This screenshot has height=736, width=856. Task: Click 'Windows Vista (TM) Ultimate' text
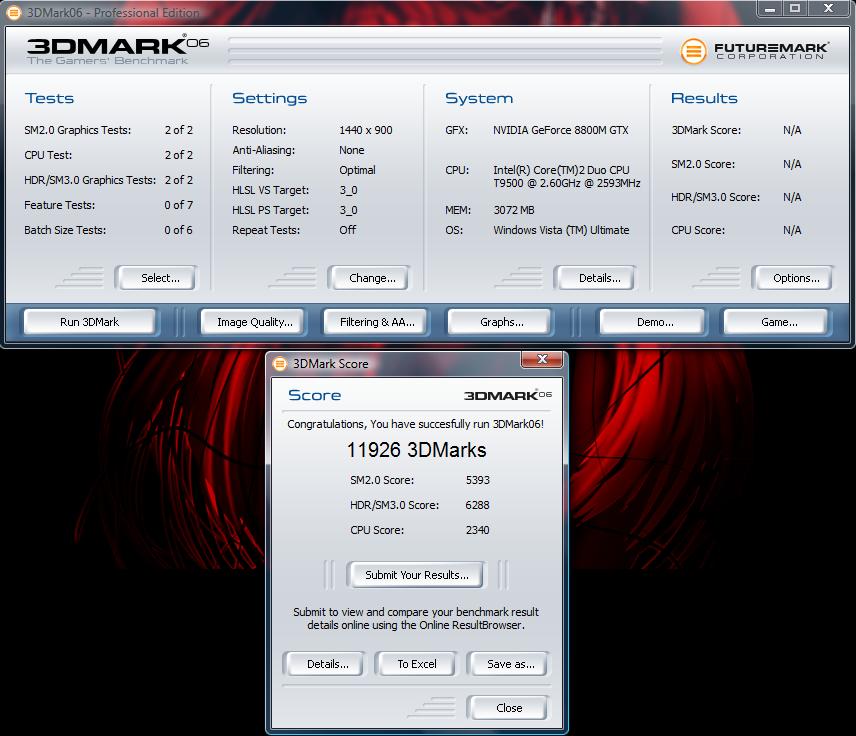pyautogui.click(x=561, y=230)
